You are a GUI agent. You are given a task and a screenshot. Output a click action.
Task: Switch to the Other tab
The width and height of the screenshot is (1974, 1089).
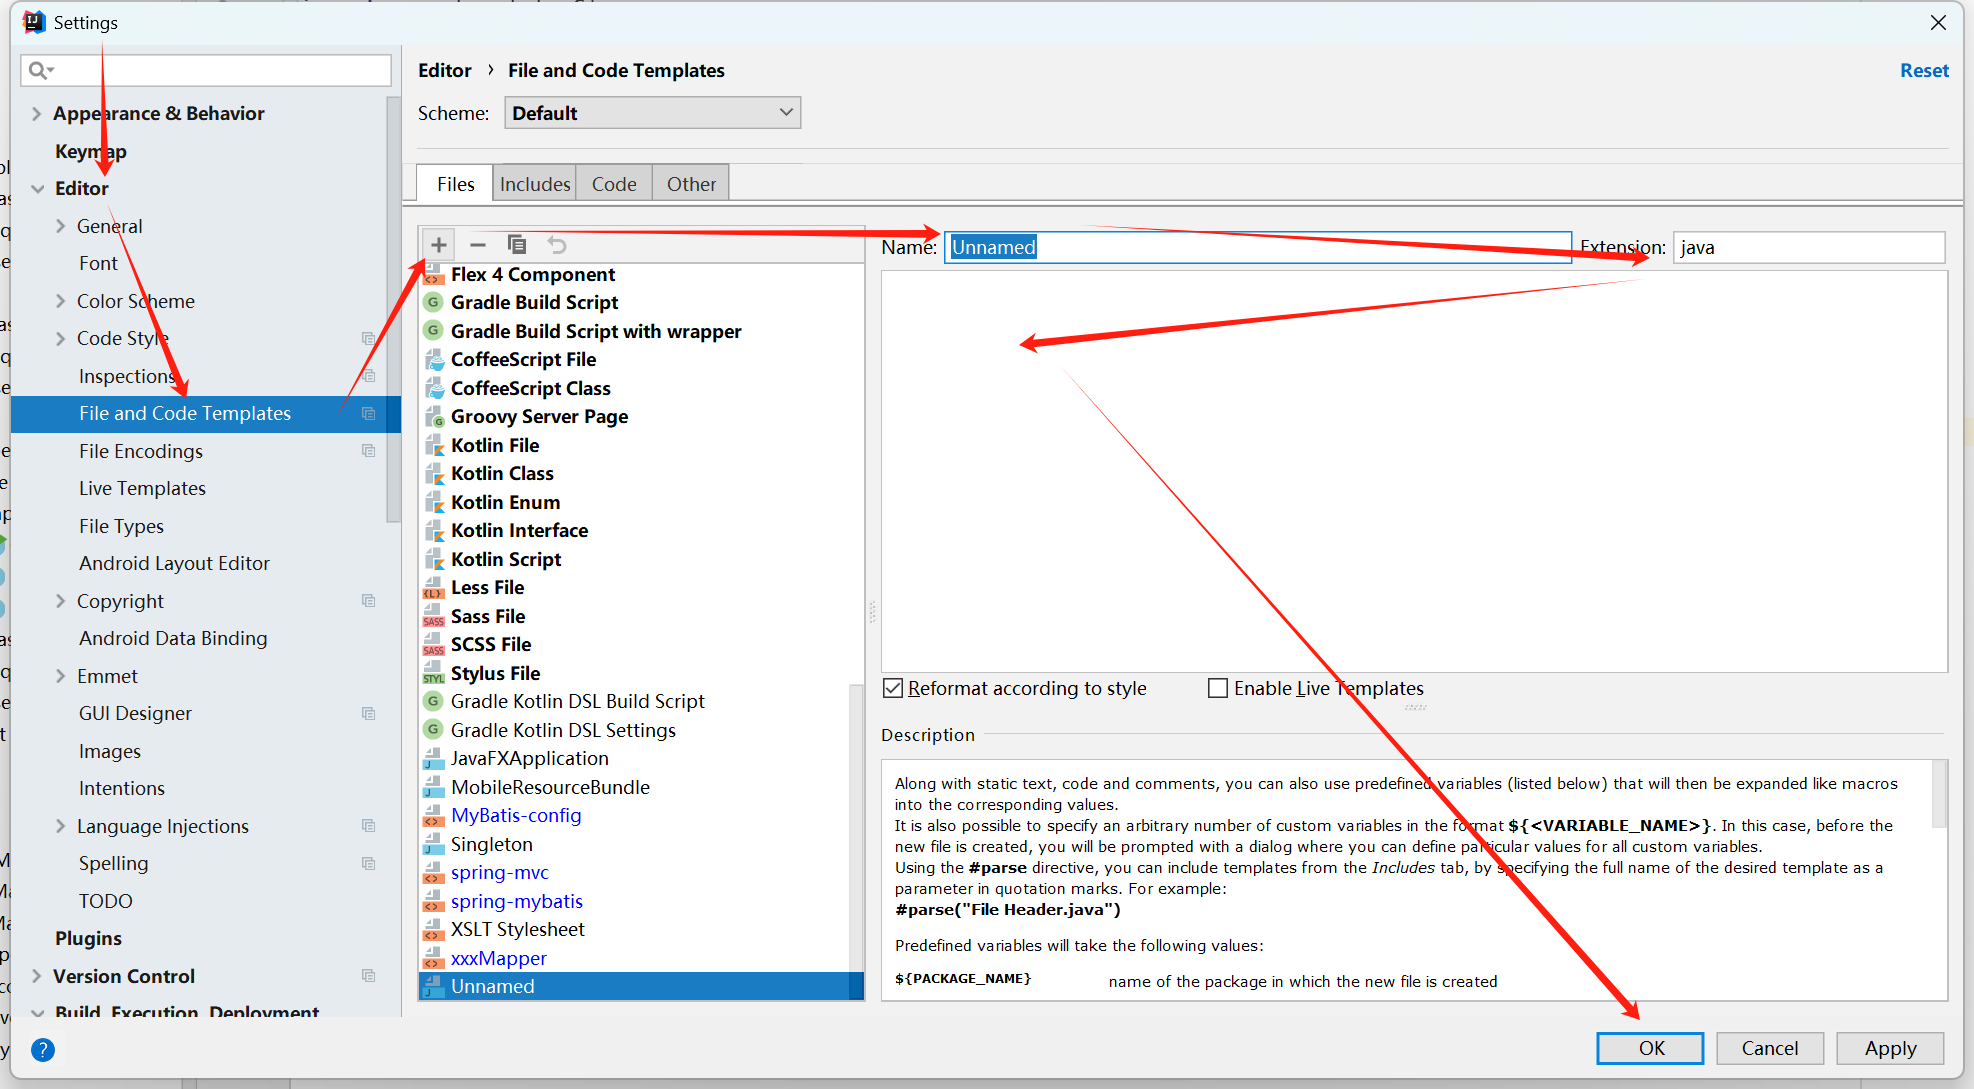pyautogui.click(x=691, y=184)
